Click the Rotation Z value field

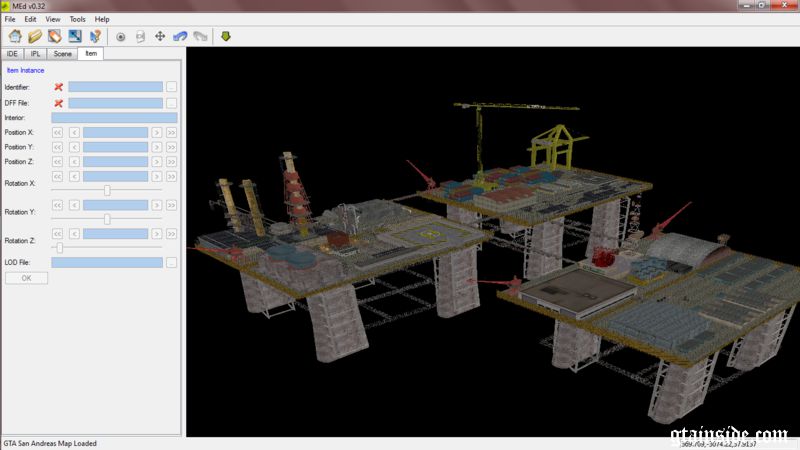pos(115,234)
